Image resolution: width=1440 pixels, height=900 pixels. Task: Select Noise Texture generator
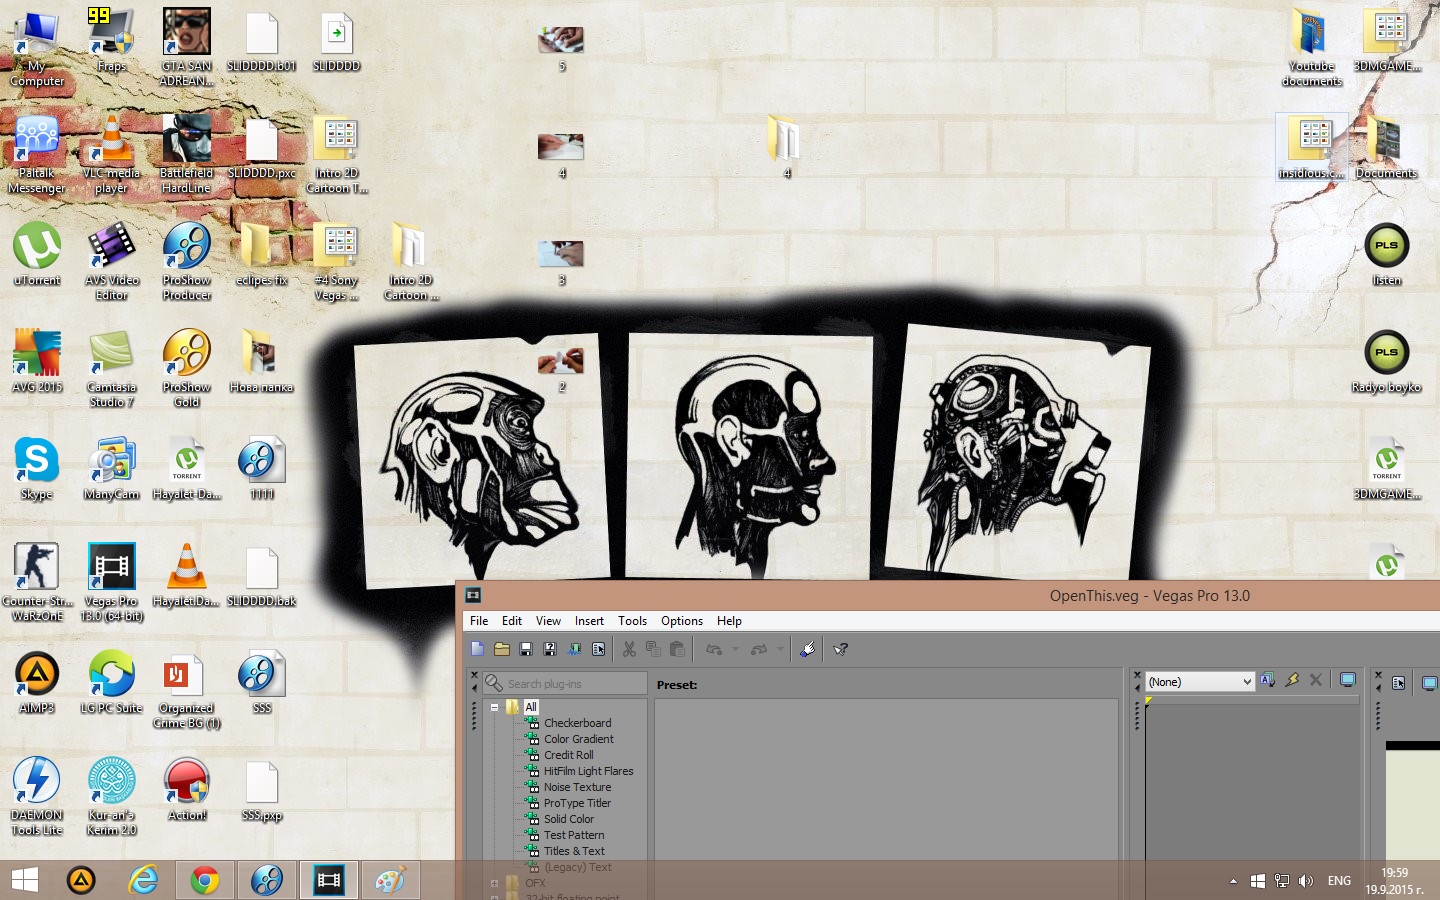577,787
